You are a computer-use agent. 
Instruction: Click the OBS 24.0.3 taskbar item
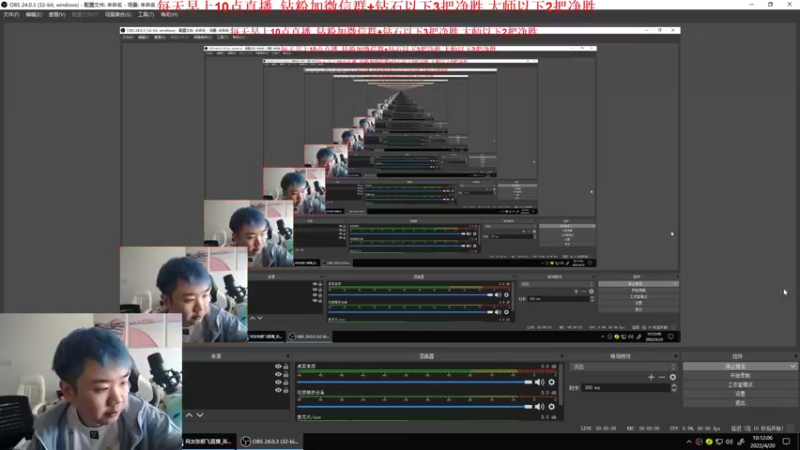pos(270,441)
